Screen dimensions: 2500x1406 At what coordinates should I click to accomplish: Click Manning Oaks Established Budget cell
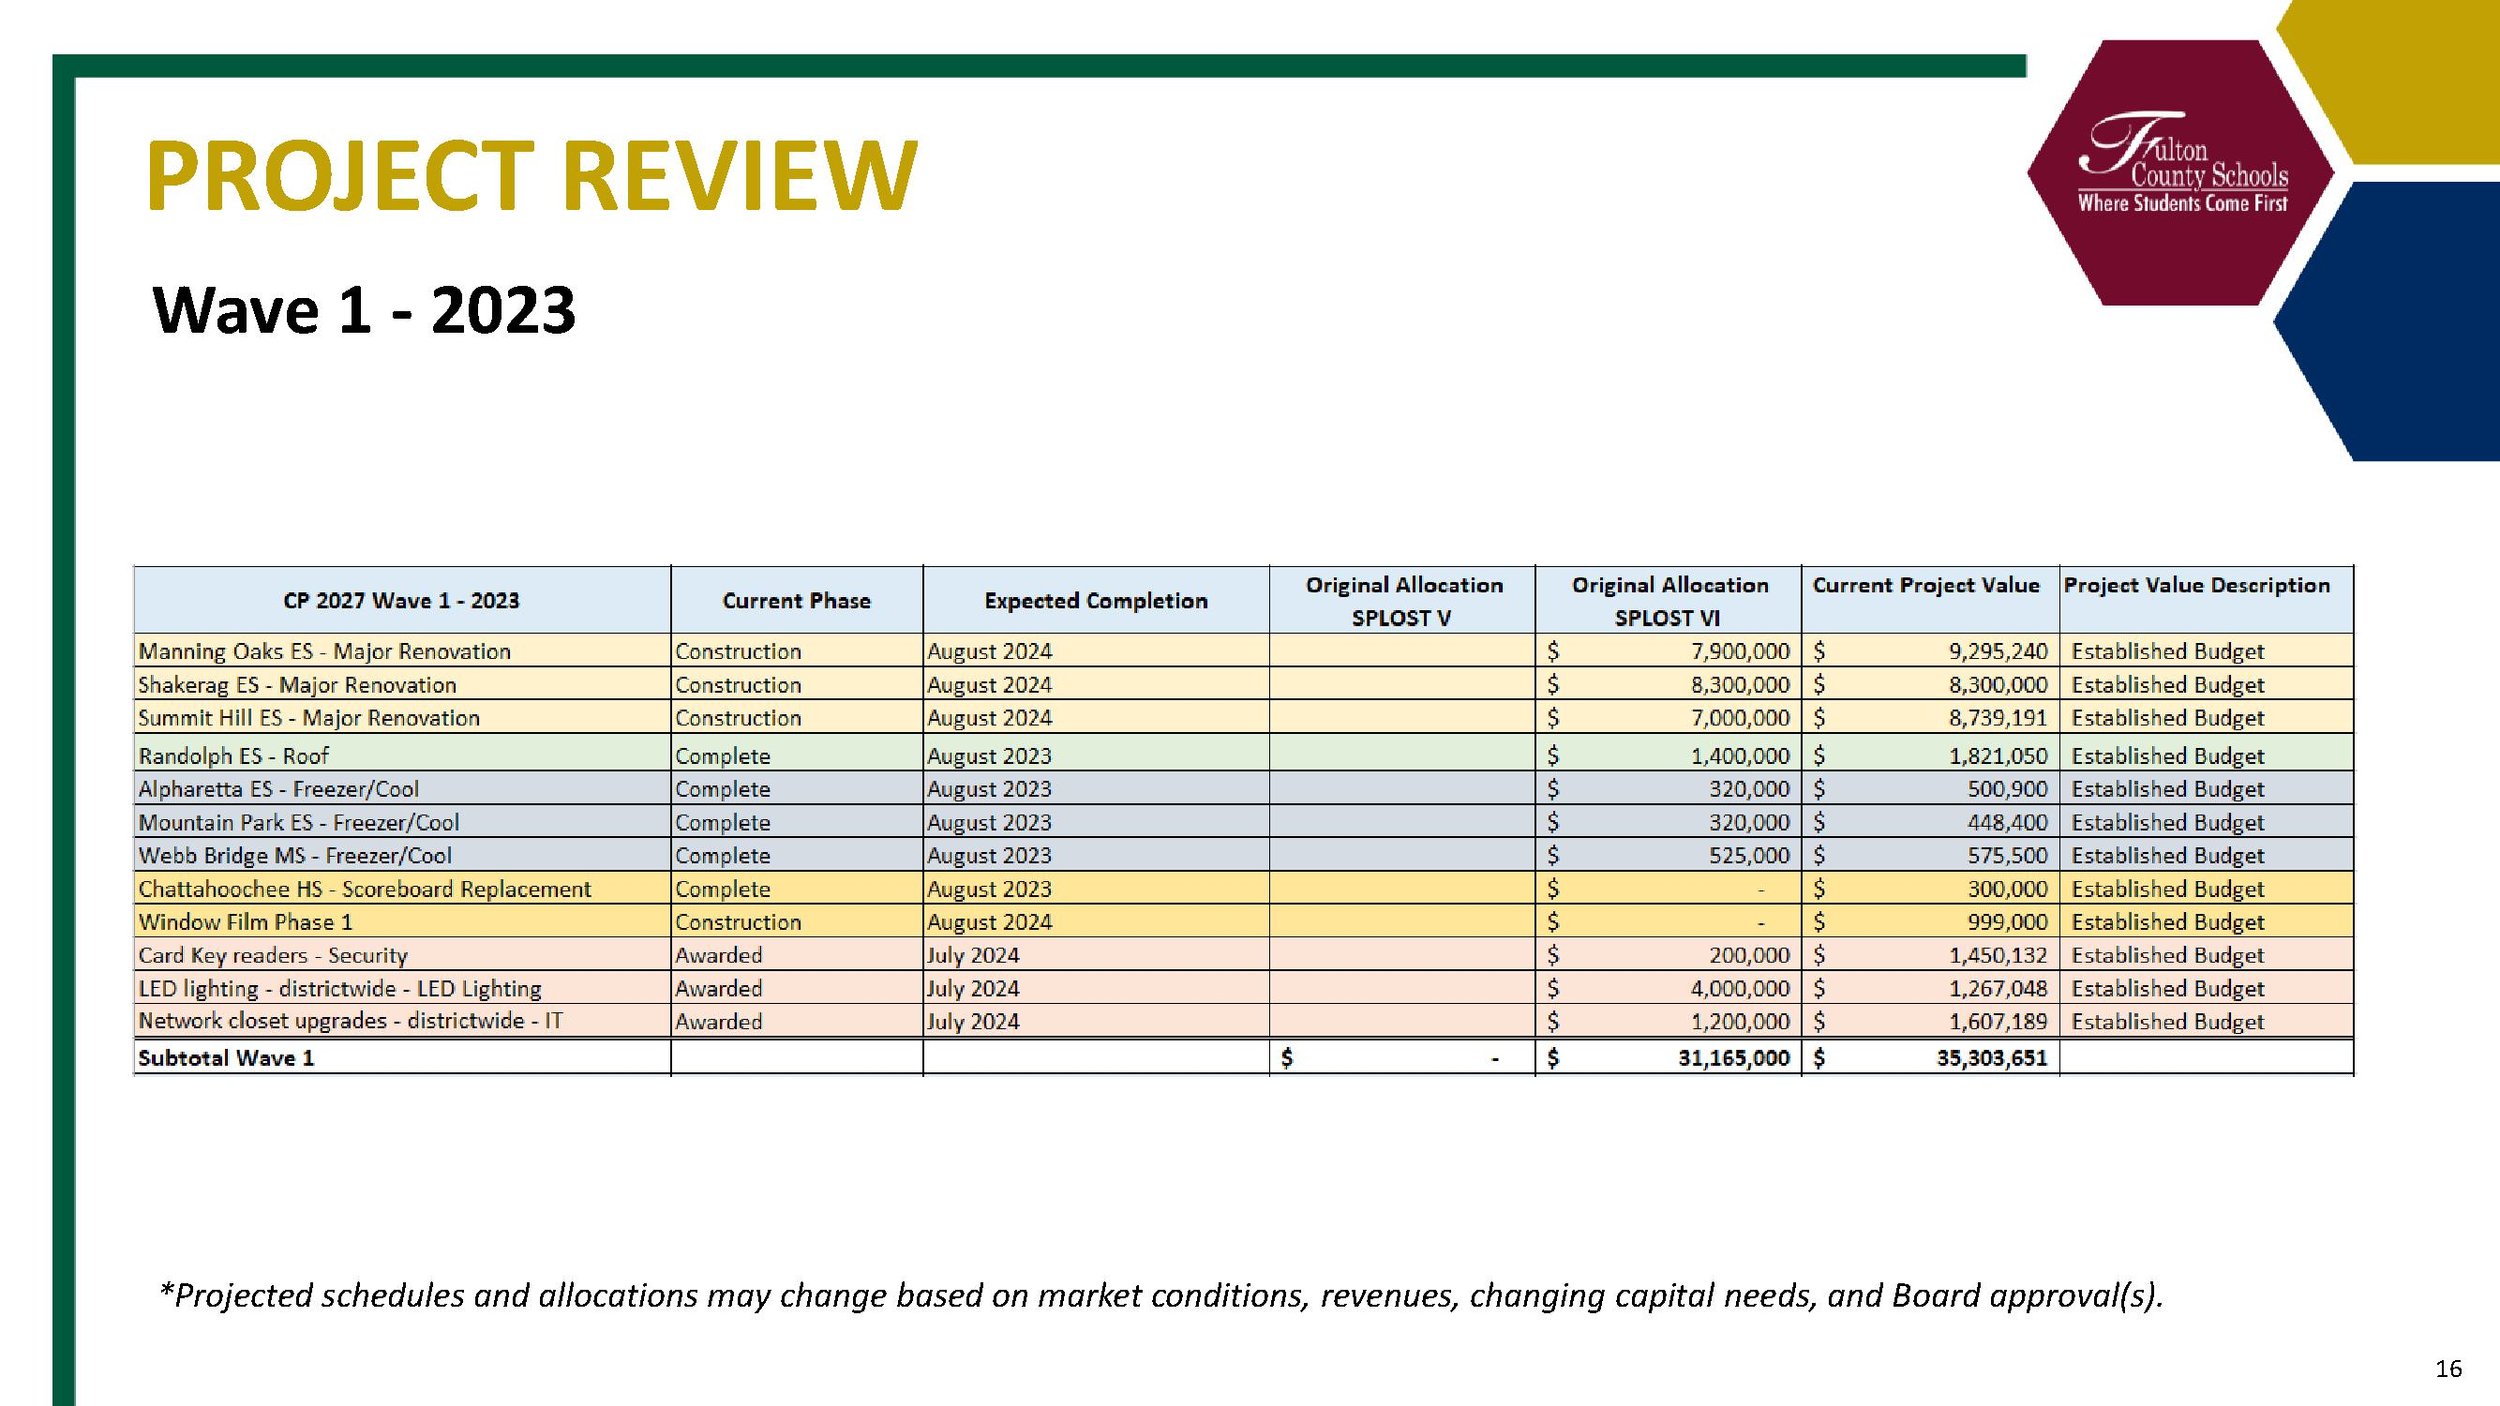[x=2206, y=651]
